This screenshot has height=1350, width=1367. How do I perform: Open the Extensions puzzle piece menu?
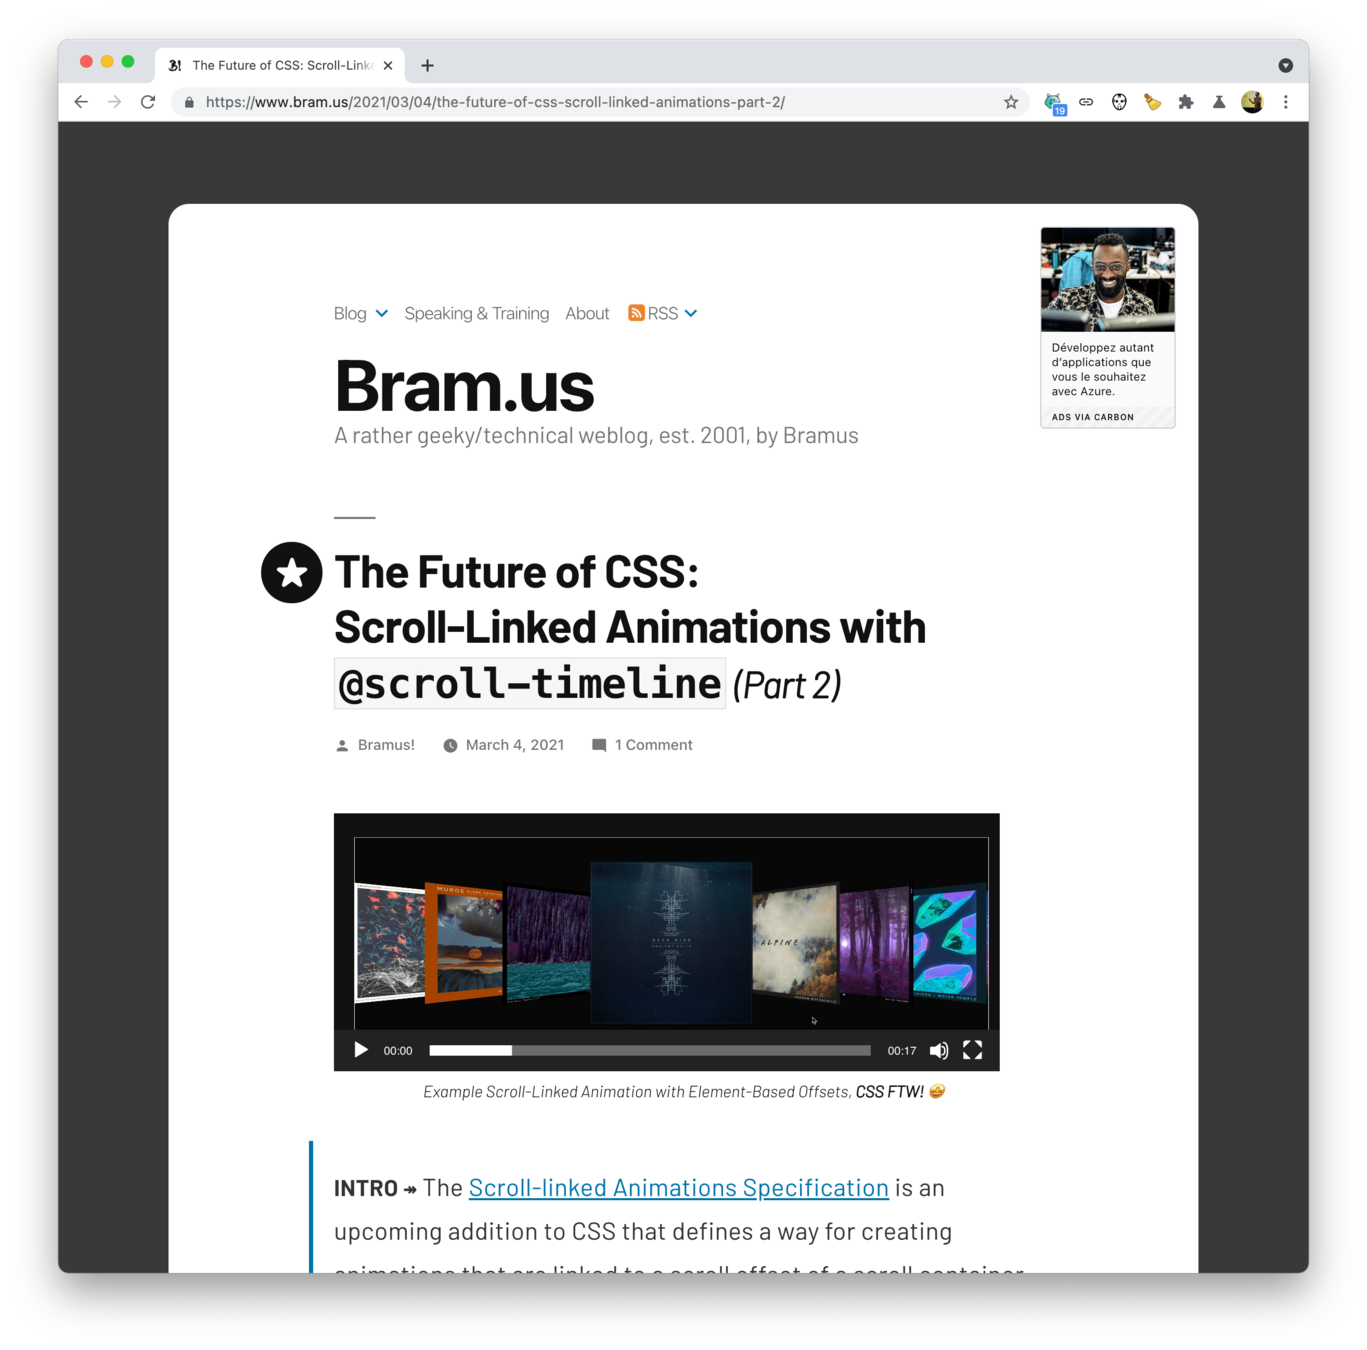pyautogui.click(x=1186, y=102)
